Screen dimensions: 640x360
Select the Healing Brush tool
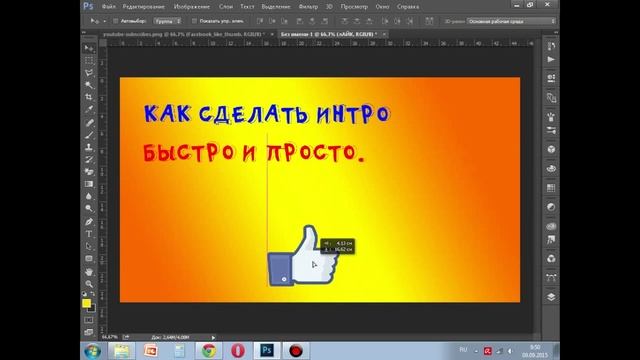coord(89,122)
